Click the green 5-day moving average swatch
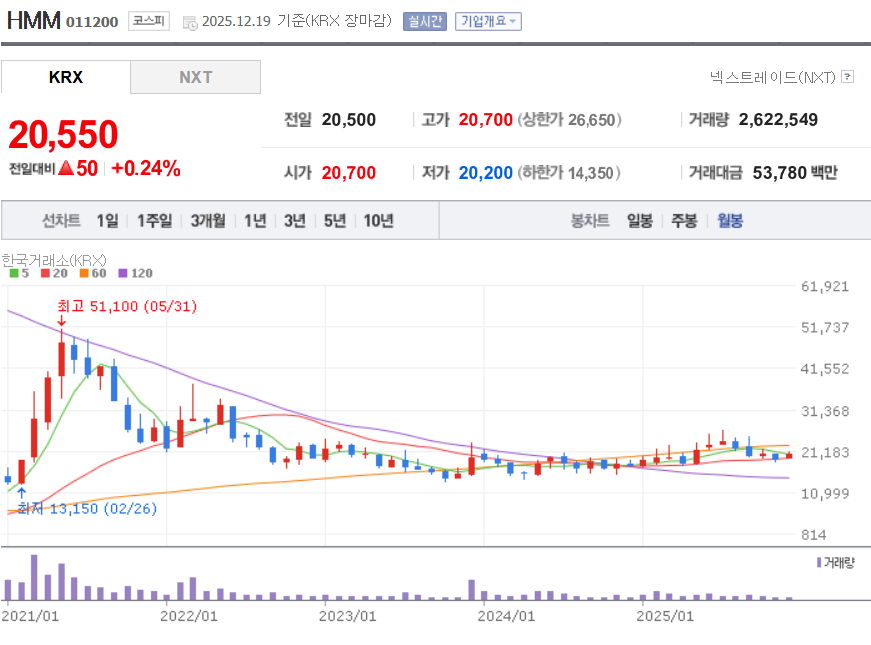The image size is (871, 645). pos(14,273)
